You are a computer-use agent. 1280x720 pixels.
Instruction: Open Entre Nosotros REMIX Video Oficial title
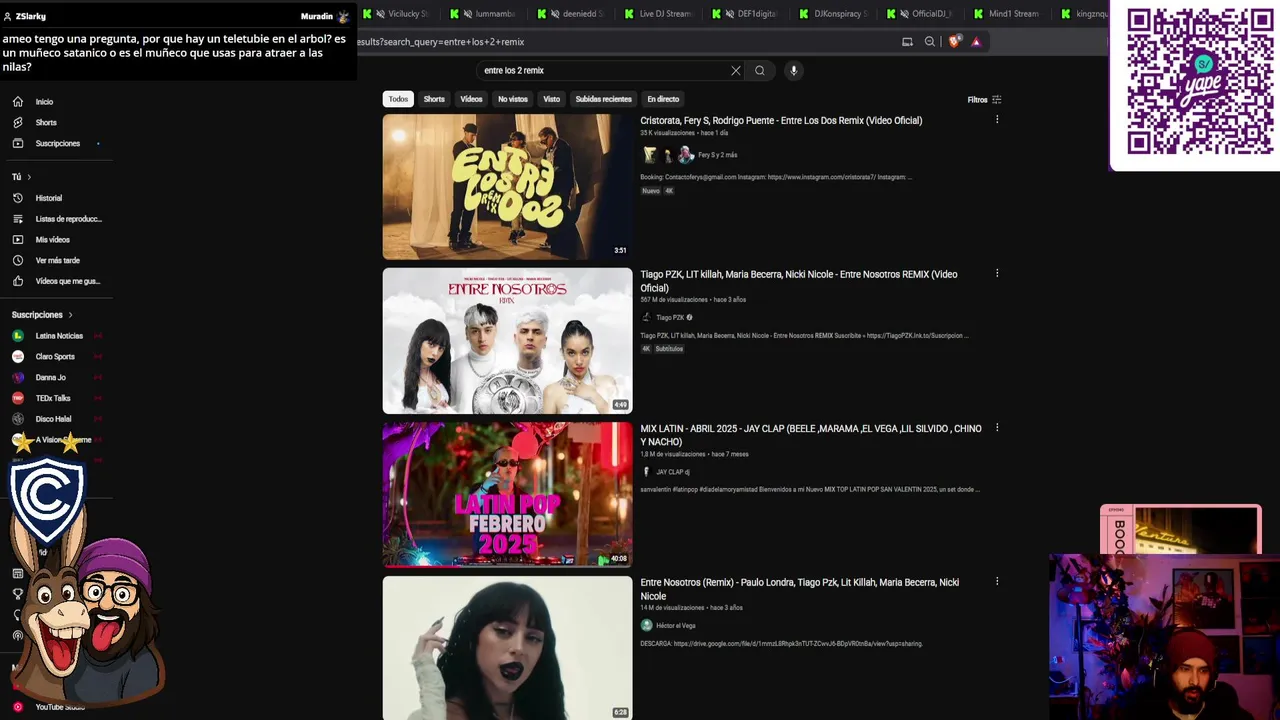(799, 281)
